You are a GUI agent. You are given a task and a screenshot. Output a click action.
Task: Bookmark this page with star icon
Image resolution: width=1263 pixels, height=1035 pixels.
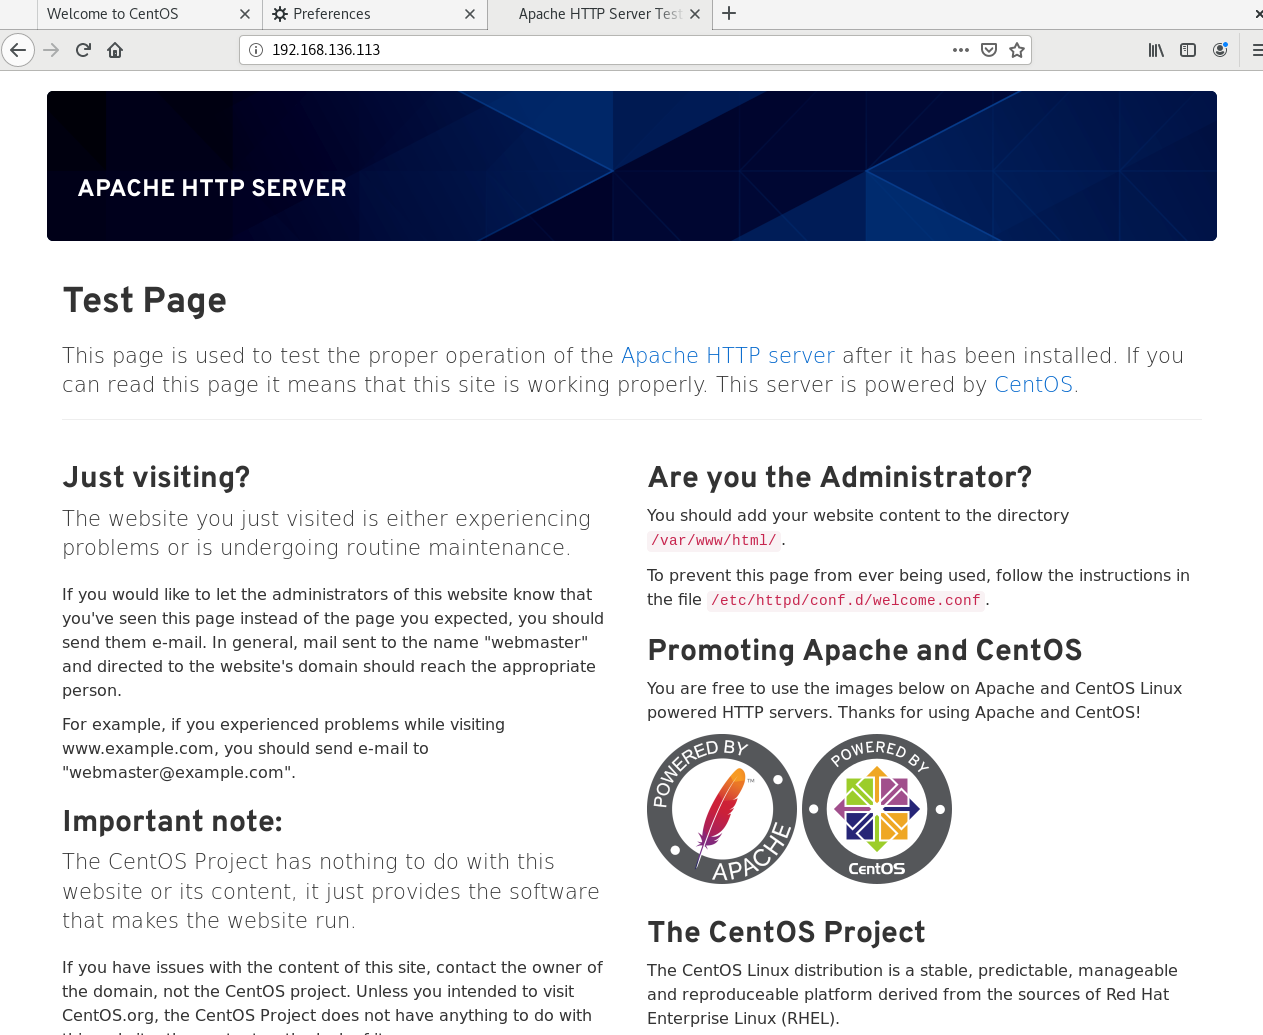[1017, 50]
